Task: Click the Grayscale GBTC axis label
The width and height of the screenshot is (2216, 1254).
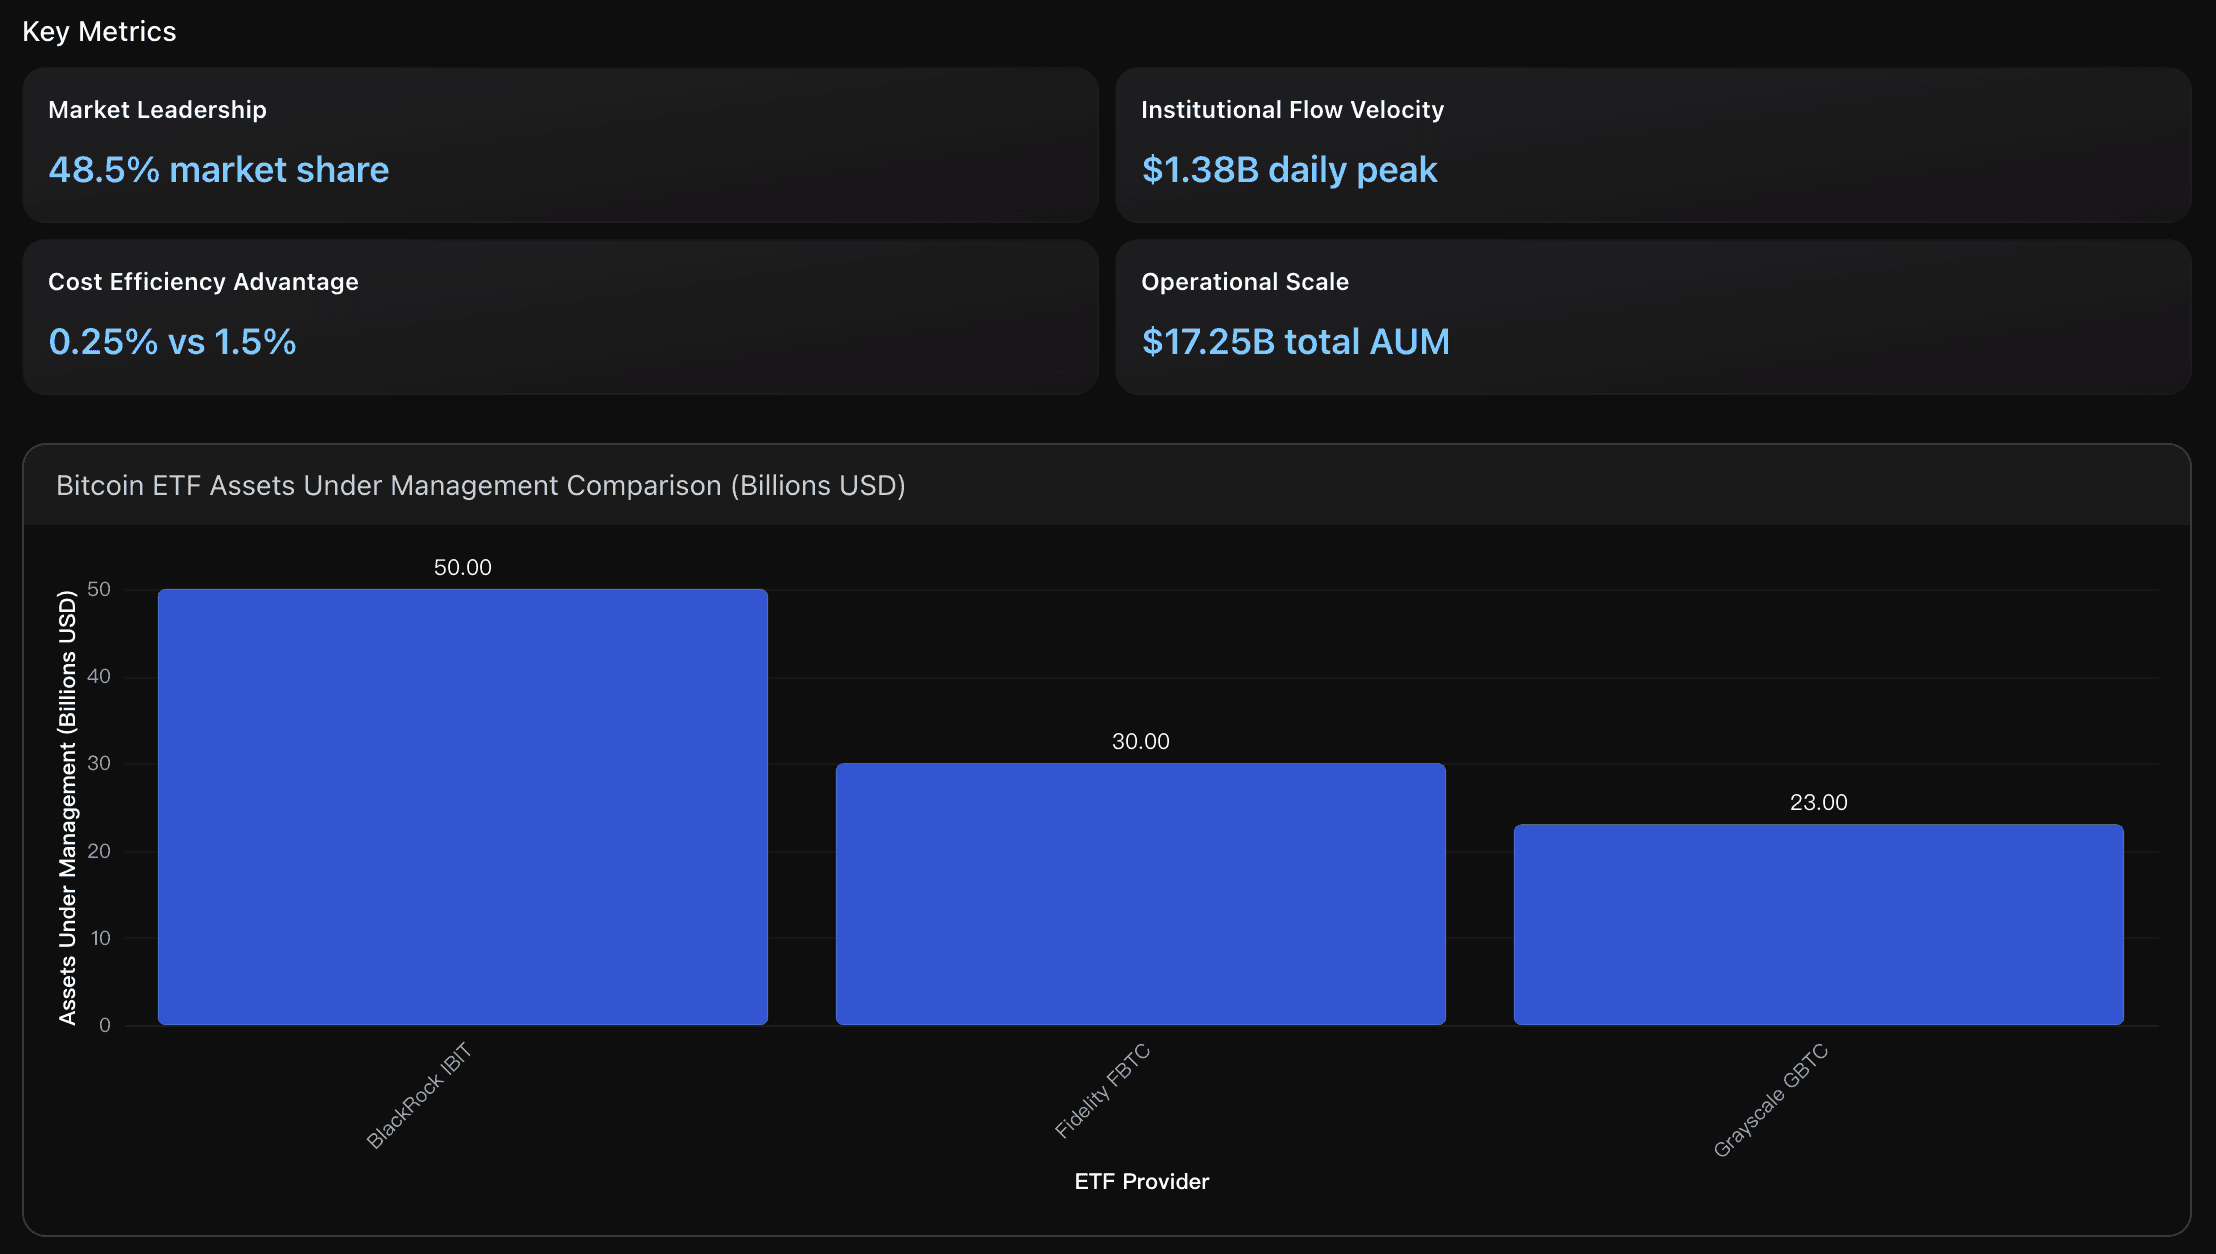Action: pyautogui.click(x=1771, y=1100)
